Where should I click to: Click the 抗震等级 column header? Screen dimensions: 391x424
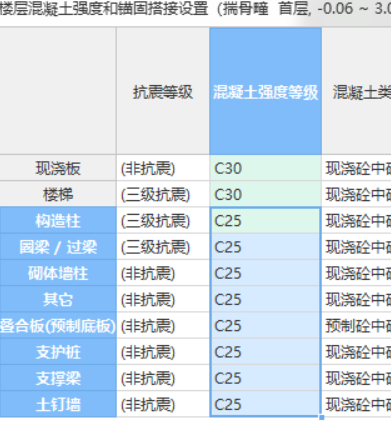click(x=163, y=91)
